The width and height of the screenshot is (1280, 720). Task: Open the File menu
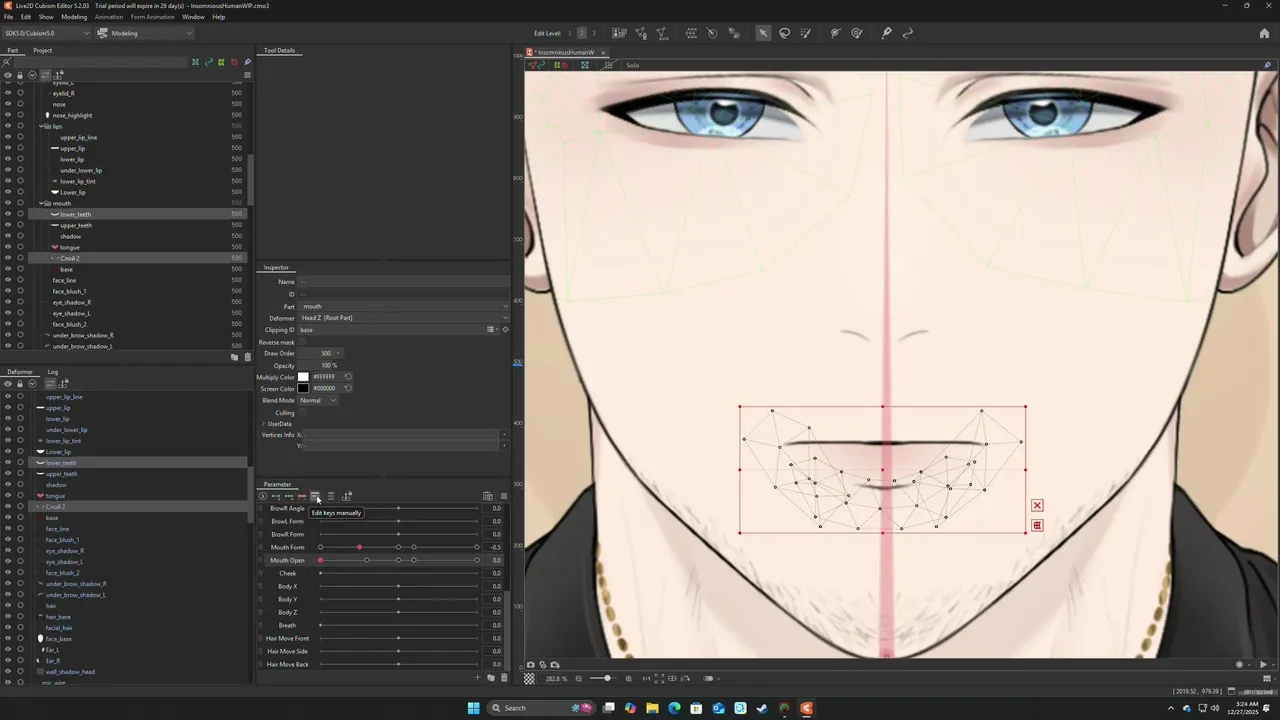9,17
